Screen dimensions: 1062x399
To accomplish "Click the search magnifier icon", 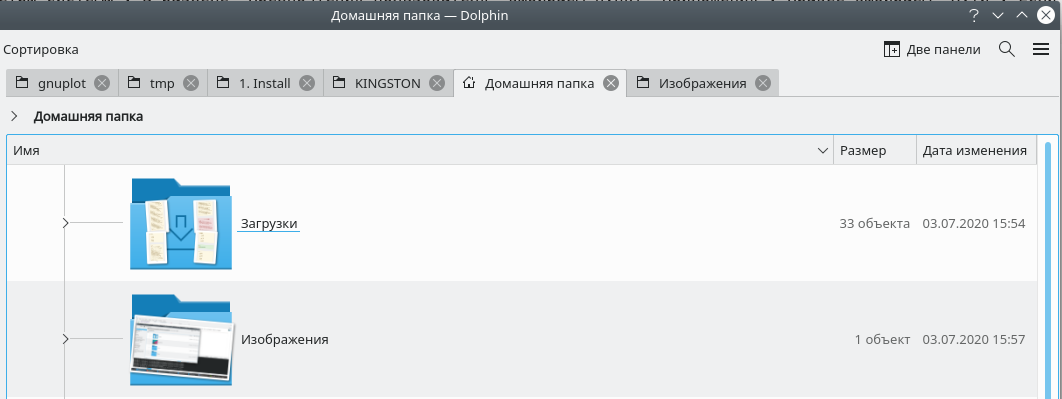I will click(x=1007, y=49).
